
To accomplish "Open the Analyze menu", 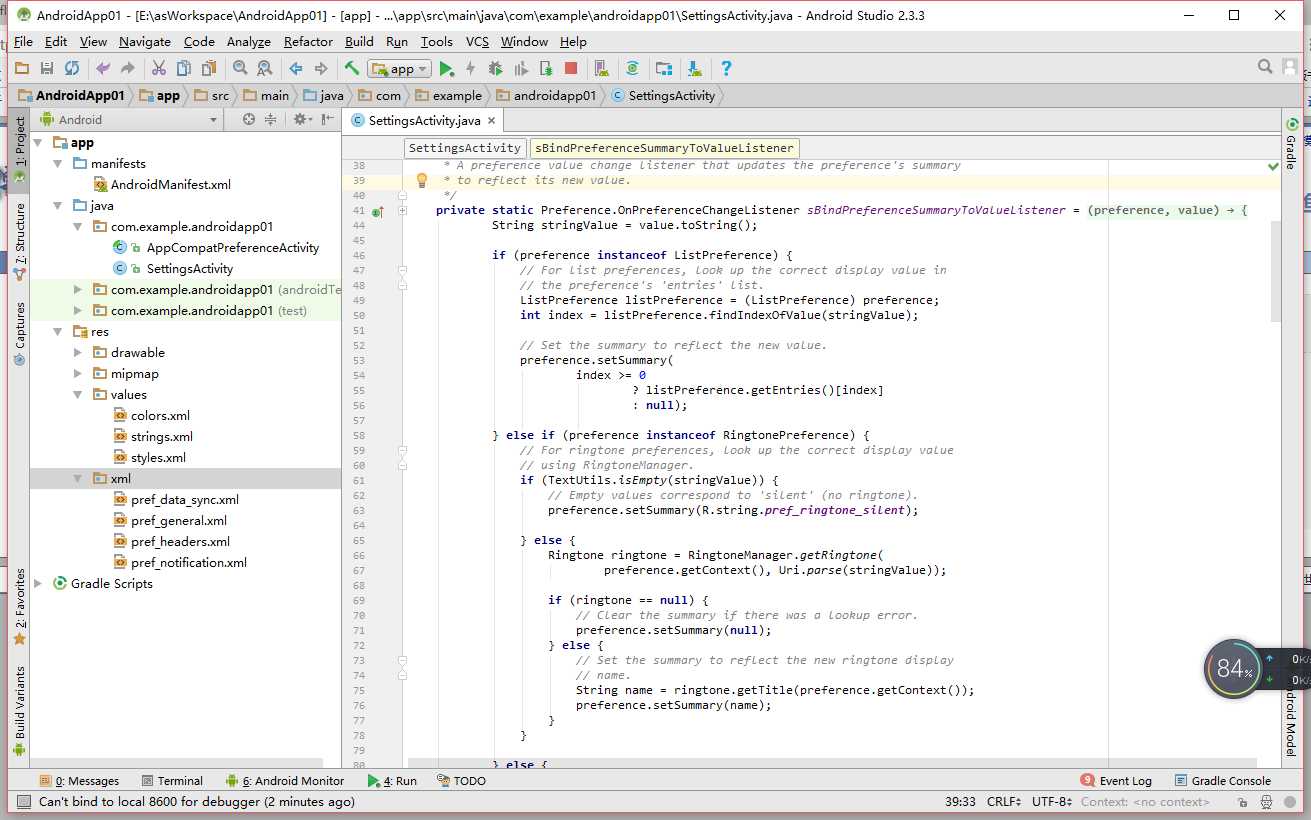I will click(249, 41).
